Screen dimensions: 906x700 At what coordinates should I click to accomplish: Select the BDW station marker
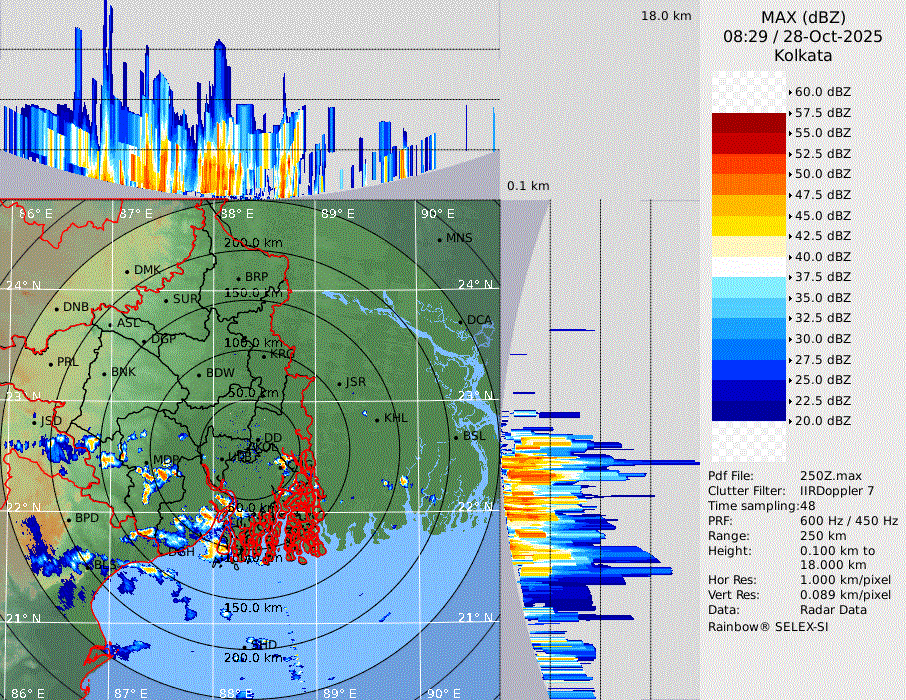point(200,375)
